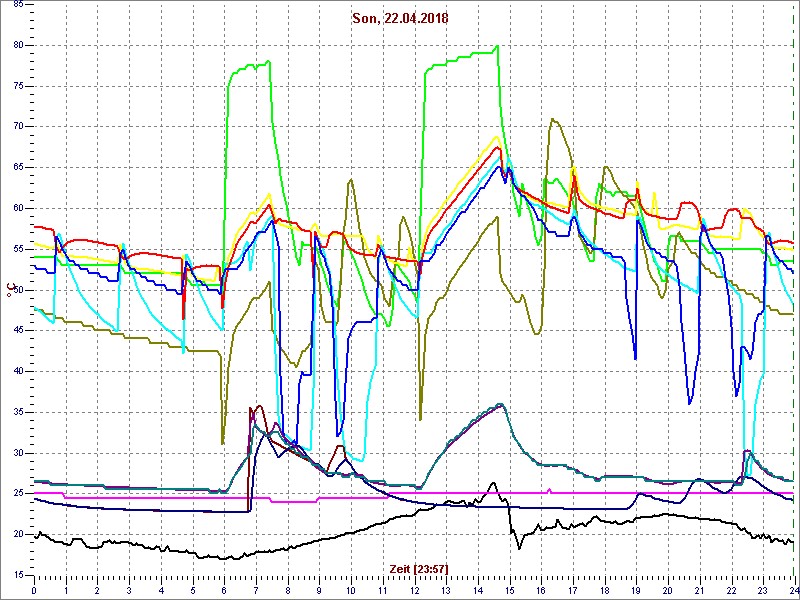The height and width of the screenshot is (600, 800).
Task: Click hour 6 on the time axis
Action: [224, 590]
